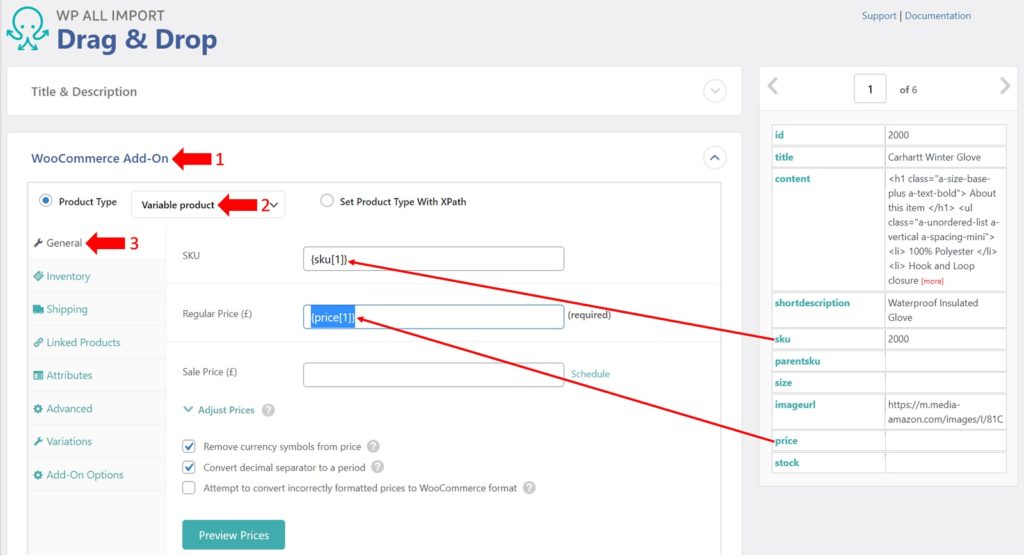Uncheck Remove currency symbols from price
This screenshot has height=556, width=1024.
pyautogui.click(x=189, y=446)
